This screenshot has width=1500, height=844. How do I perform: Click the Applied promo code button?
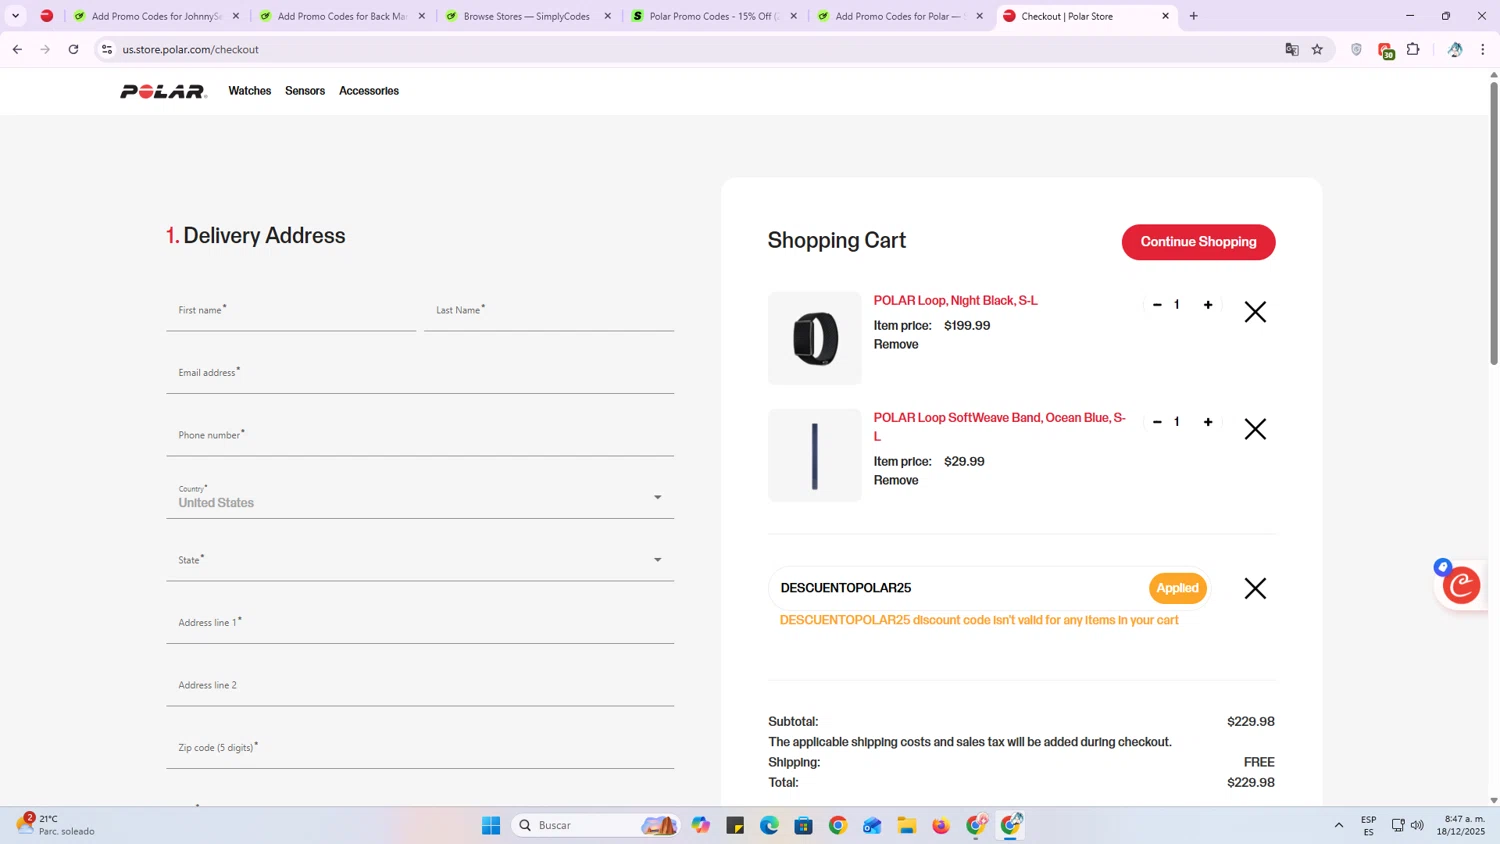pos(1177,588)
